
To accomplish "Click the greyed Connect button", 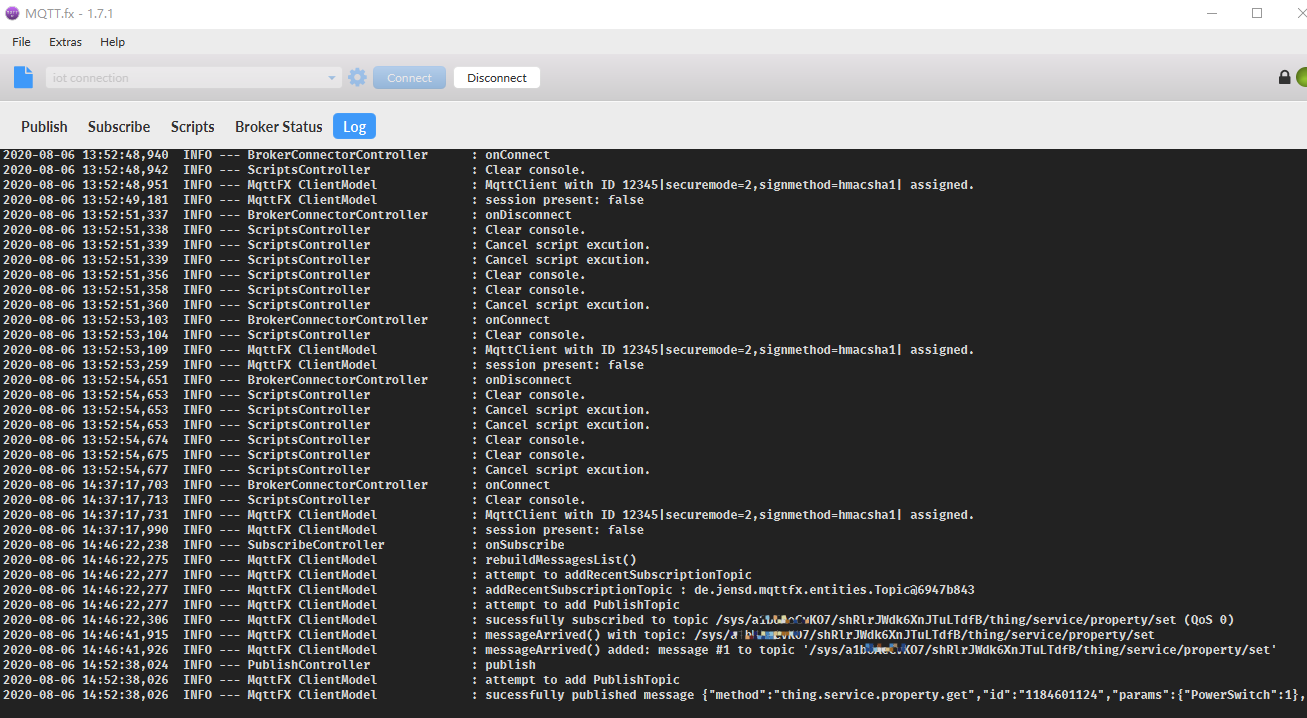I will pyautogui.click(x=409, y=77).
